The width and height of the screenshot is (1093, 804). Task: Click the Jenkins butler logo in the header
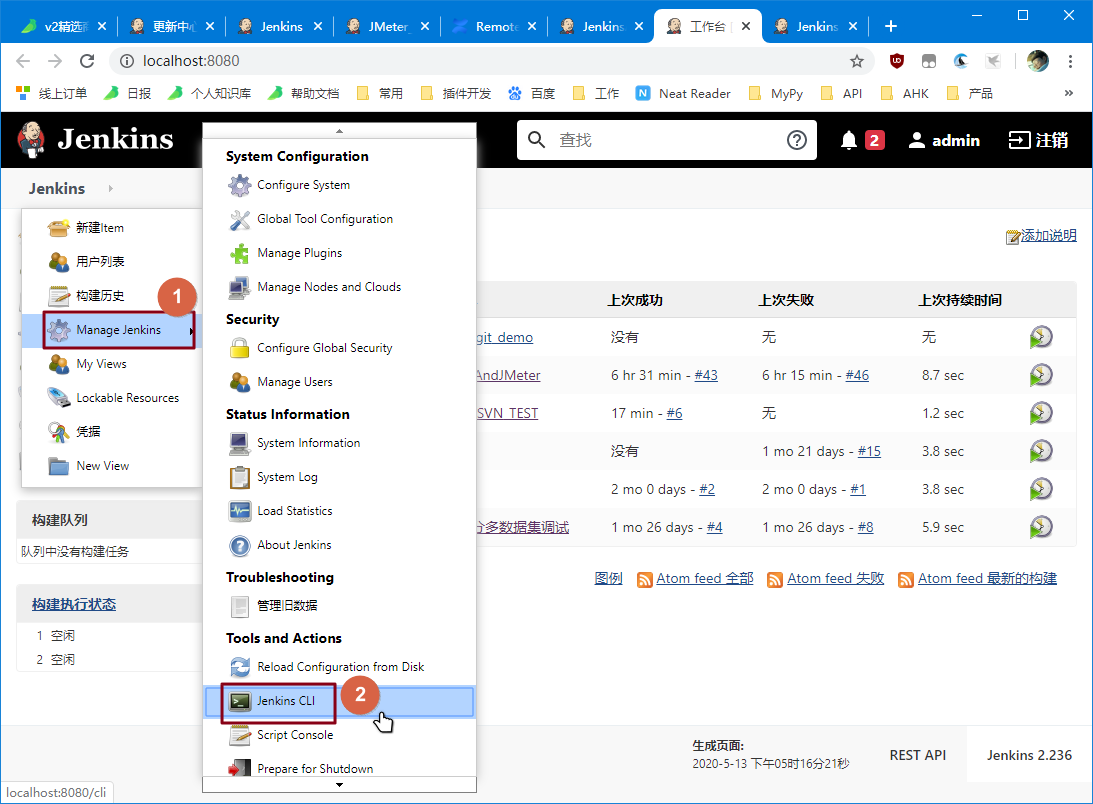click(x=31, y=139)
